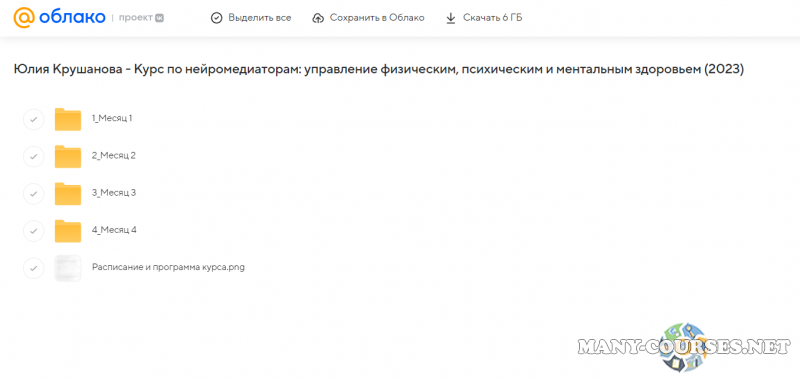The image size is (800, 380).
Task: Select checkbox for Расписание и программа курса.png
Action: click(x=34, y=268)
